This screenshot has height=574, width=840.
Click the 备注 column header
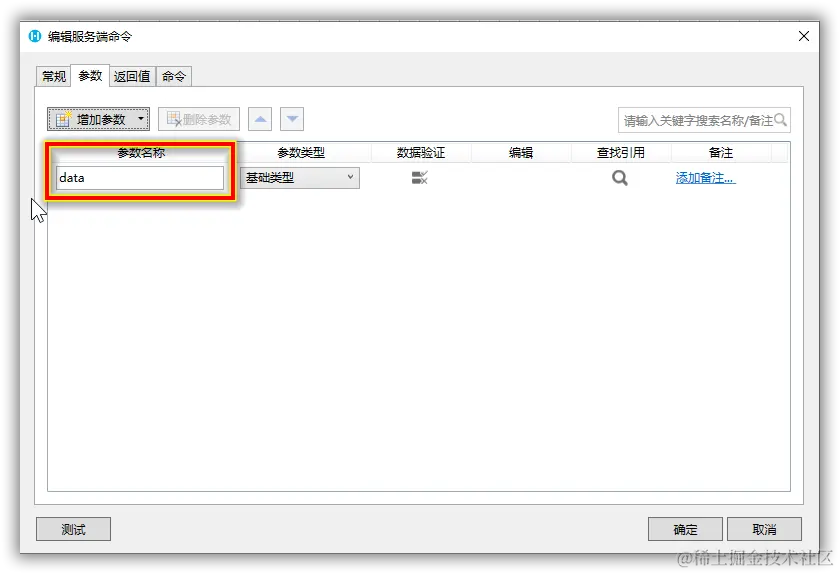click(x=721, y=153)
